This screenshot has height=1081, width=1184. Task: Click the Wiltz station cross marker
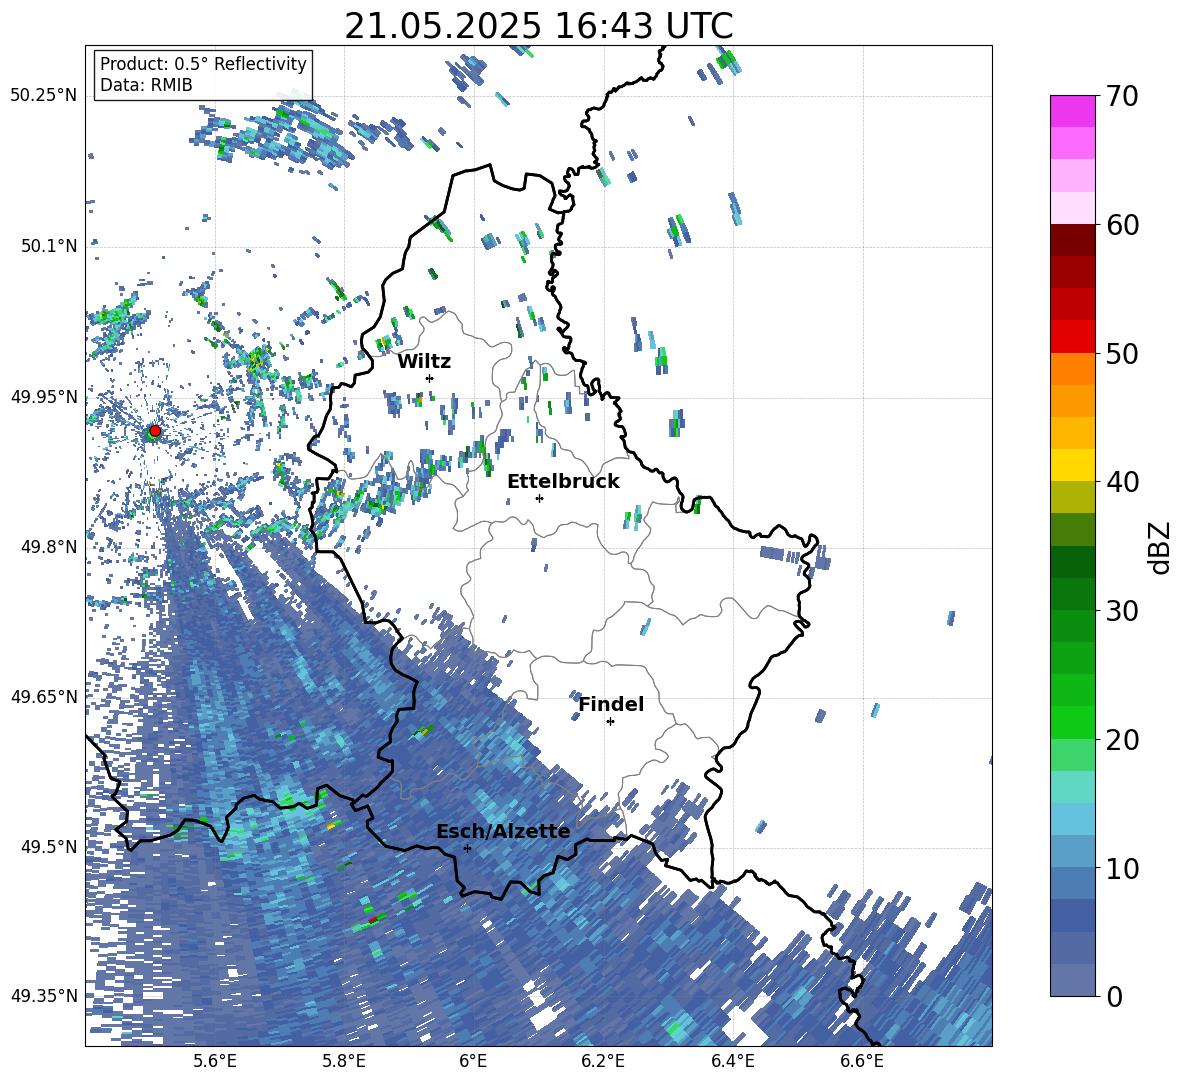430,378
